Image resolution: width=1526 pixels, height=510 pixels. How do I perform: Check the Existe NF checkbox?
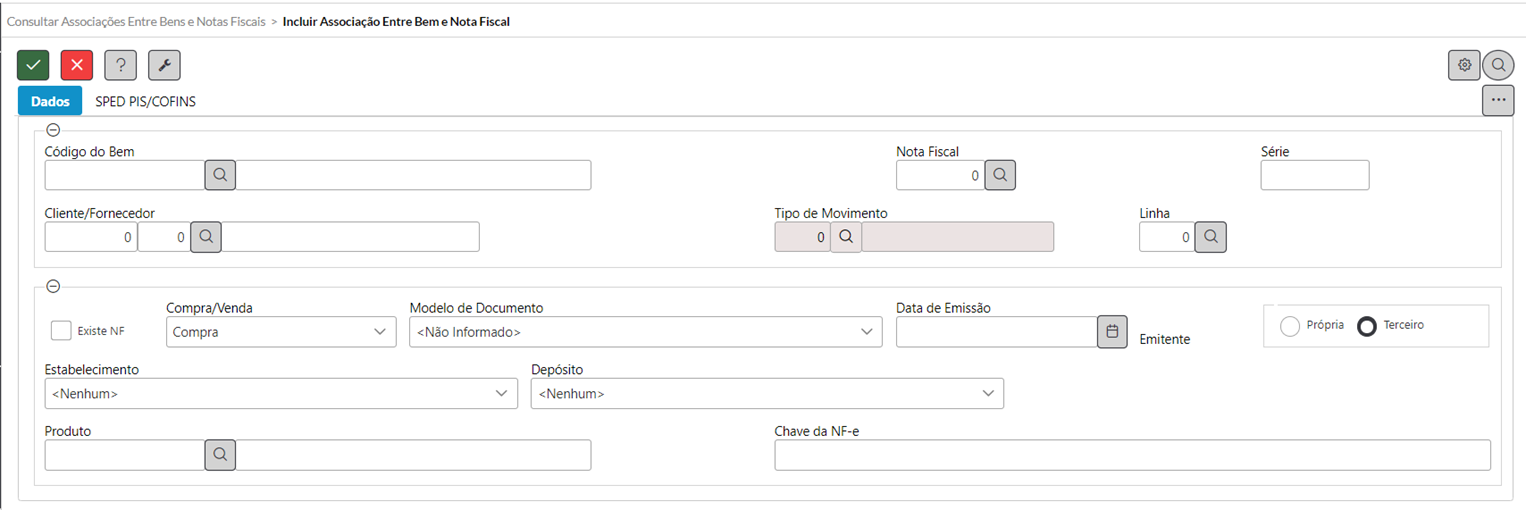click(x=61, y=331)
